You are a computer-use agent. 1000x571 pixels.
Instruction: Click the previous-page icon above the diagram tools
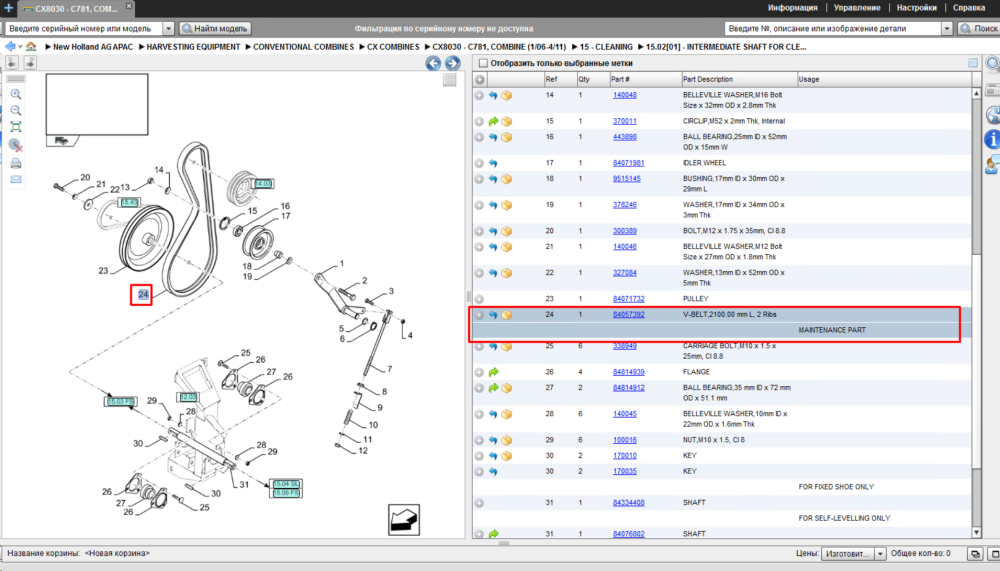point(11,63)
